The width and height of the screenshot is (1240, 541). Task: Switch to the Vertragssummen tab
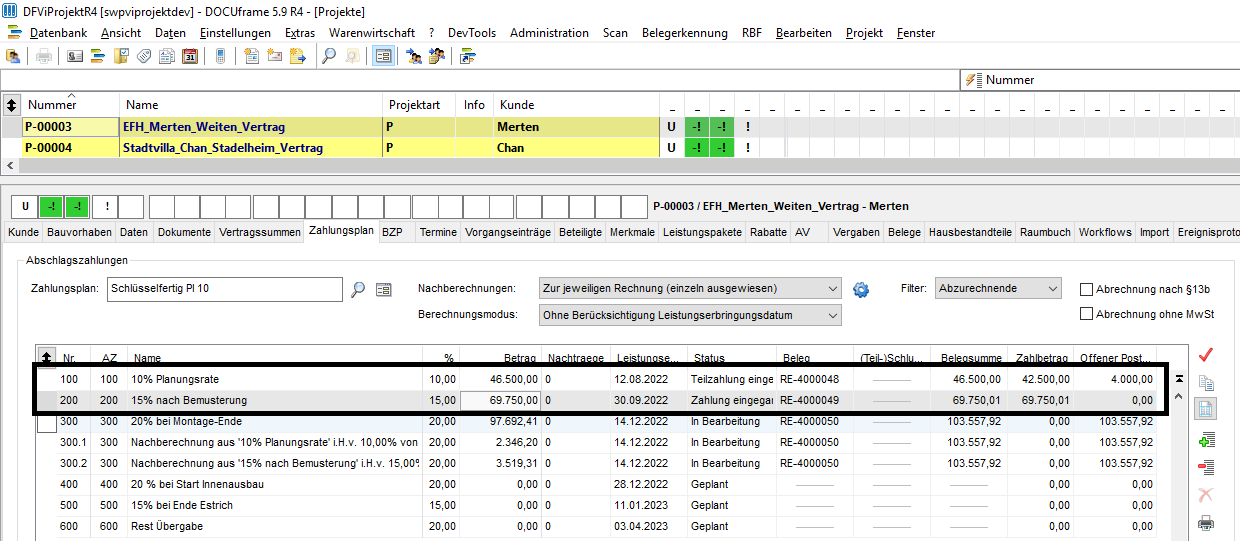260,232
